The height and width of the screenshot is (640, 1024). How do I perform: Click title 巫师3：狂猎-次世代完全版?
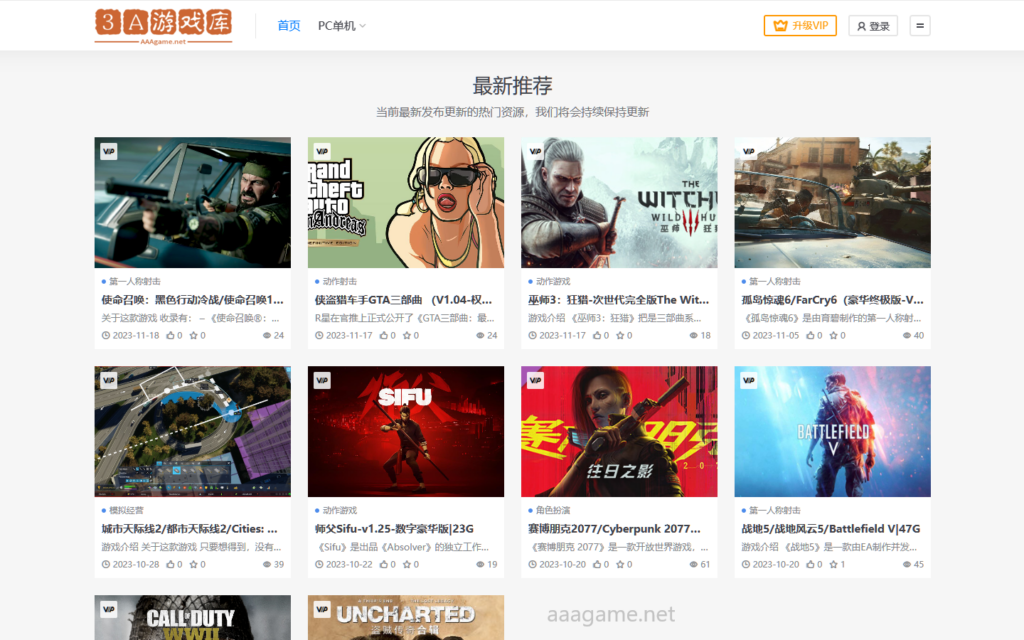click(618, 300)
